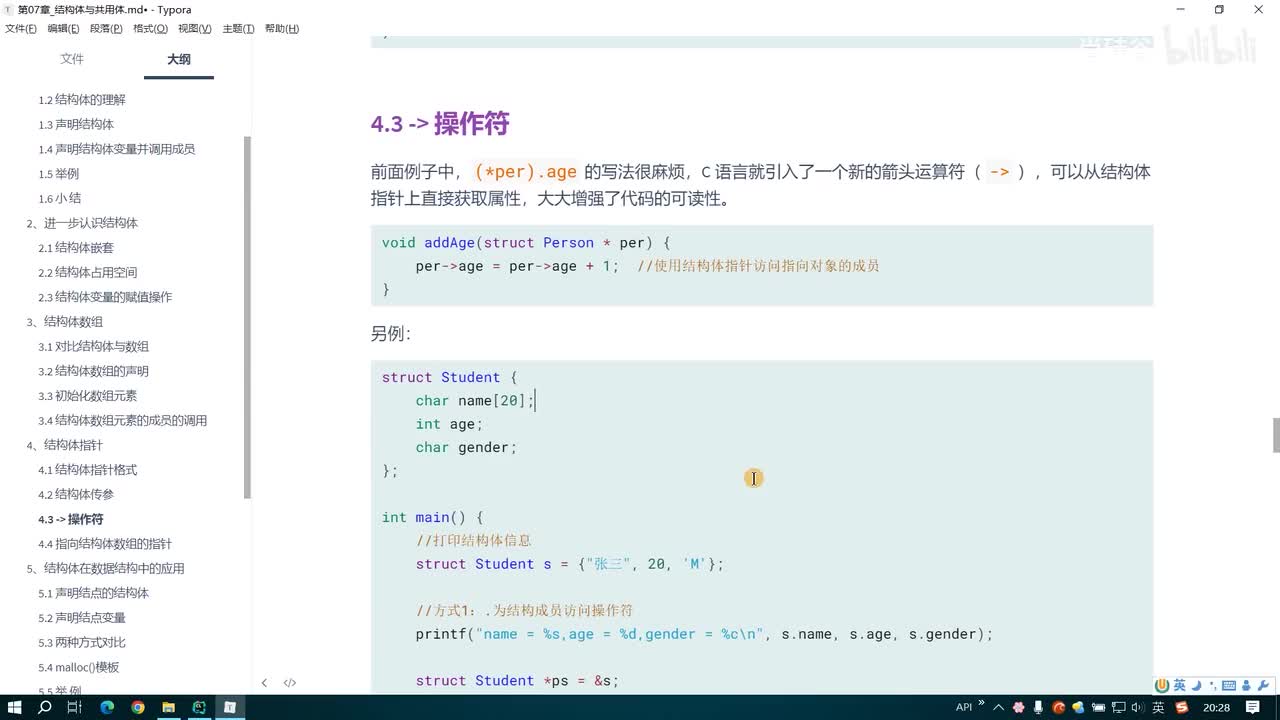
Task: Click the document vertical scrollbar thumb
Action: [1276, 435]
